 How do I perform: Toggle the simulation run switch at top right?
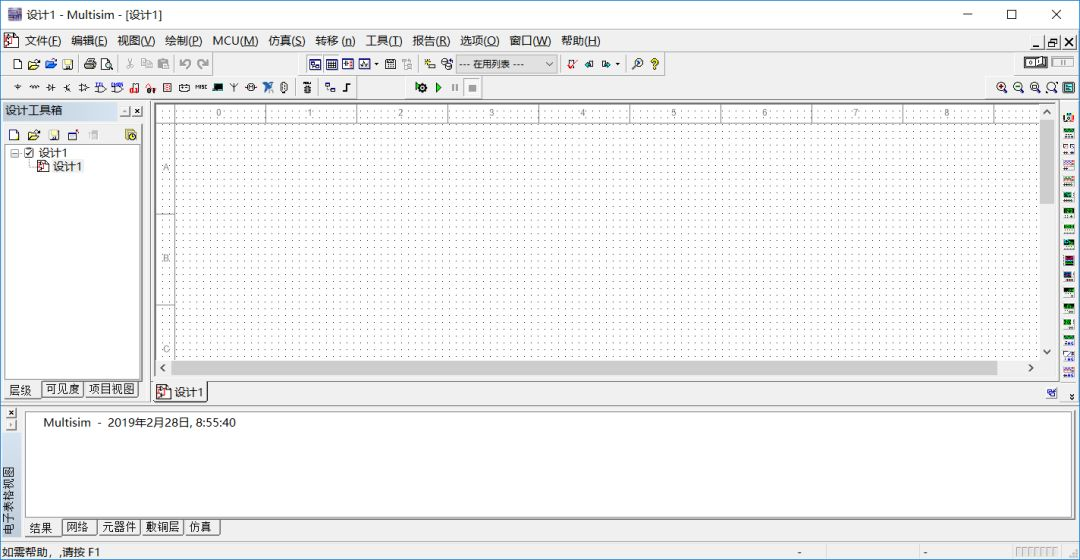click(x=1035, y=63)
